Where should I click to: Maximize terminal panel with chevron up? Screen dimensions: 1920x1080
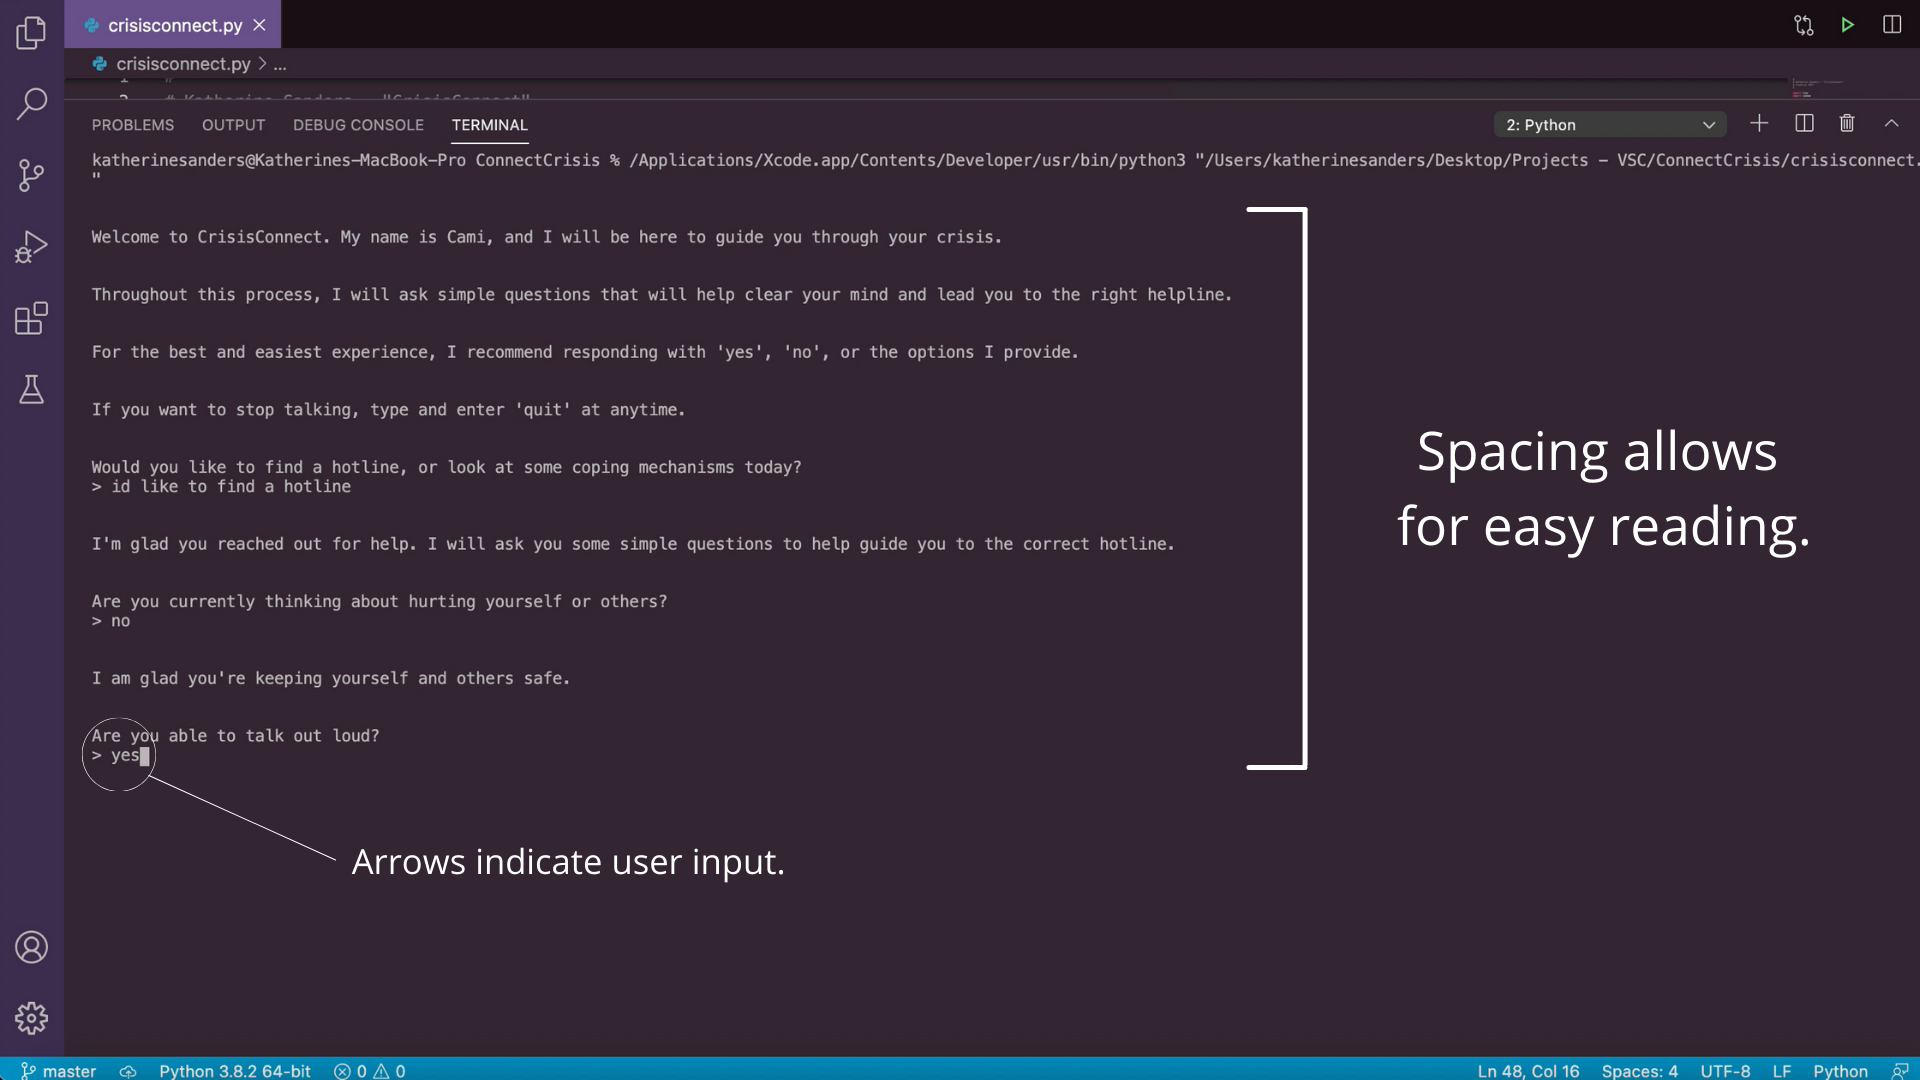pos(1891,124)
